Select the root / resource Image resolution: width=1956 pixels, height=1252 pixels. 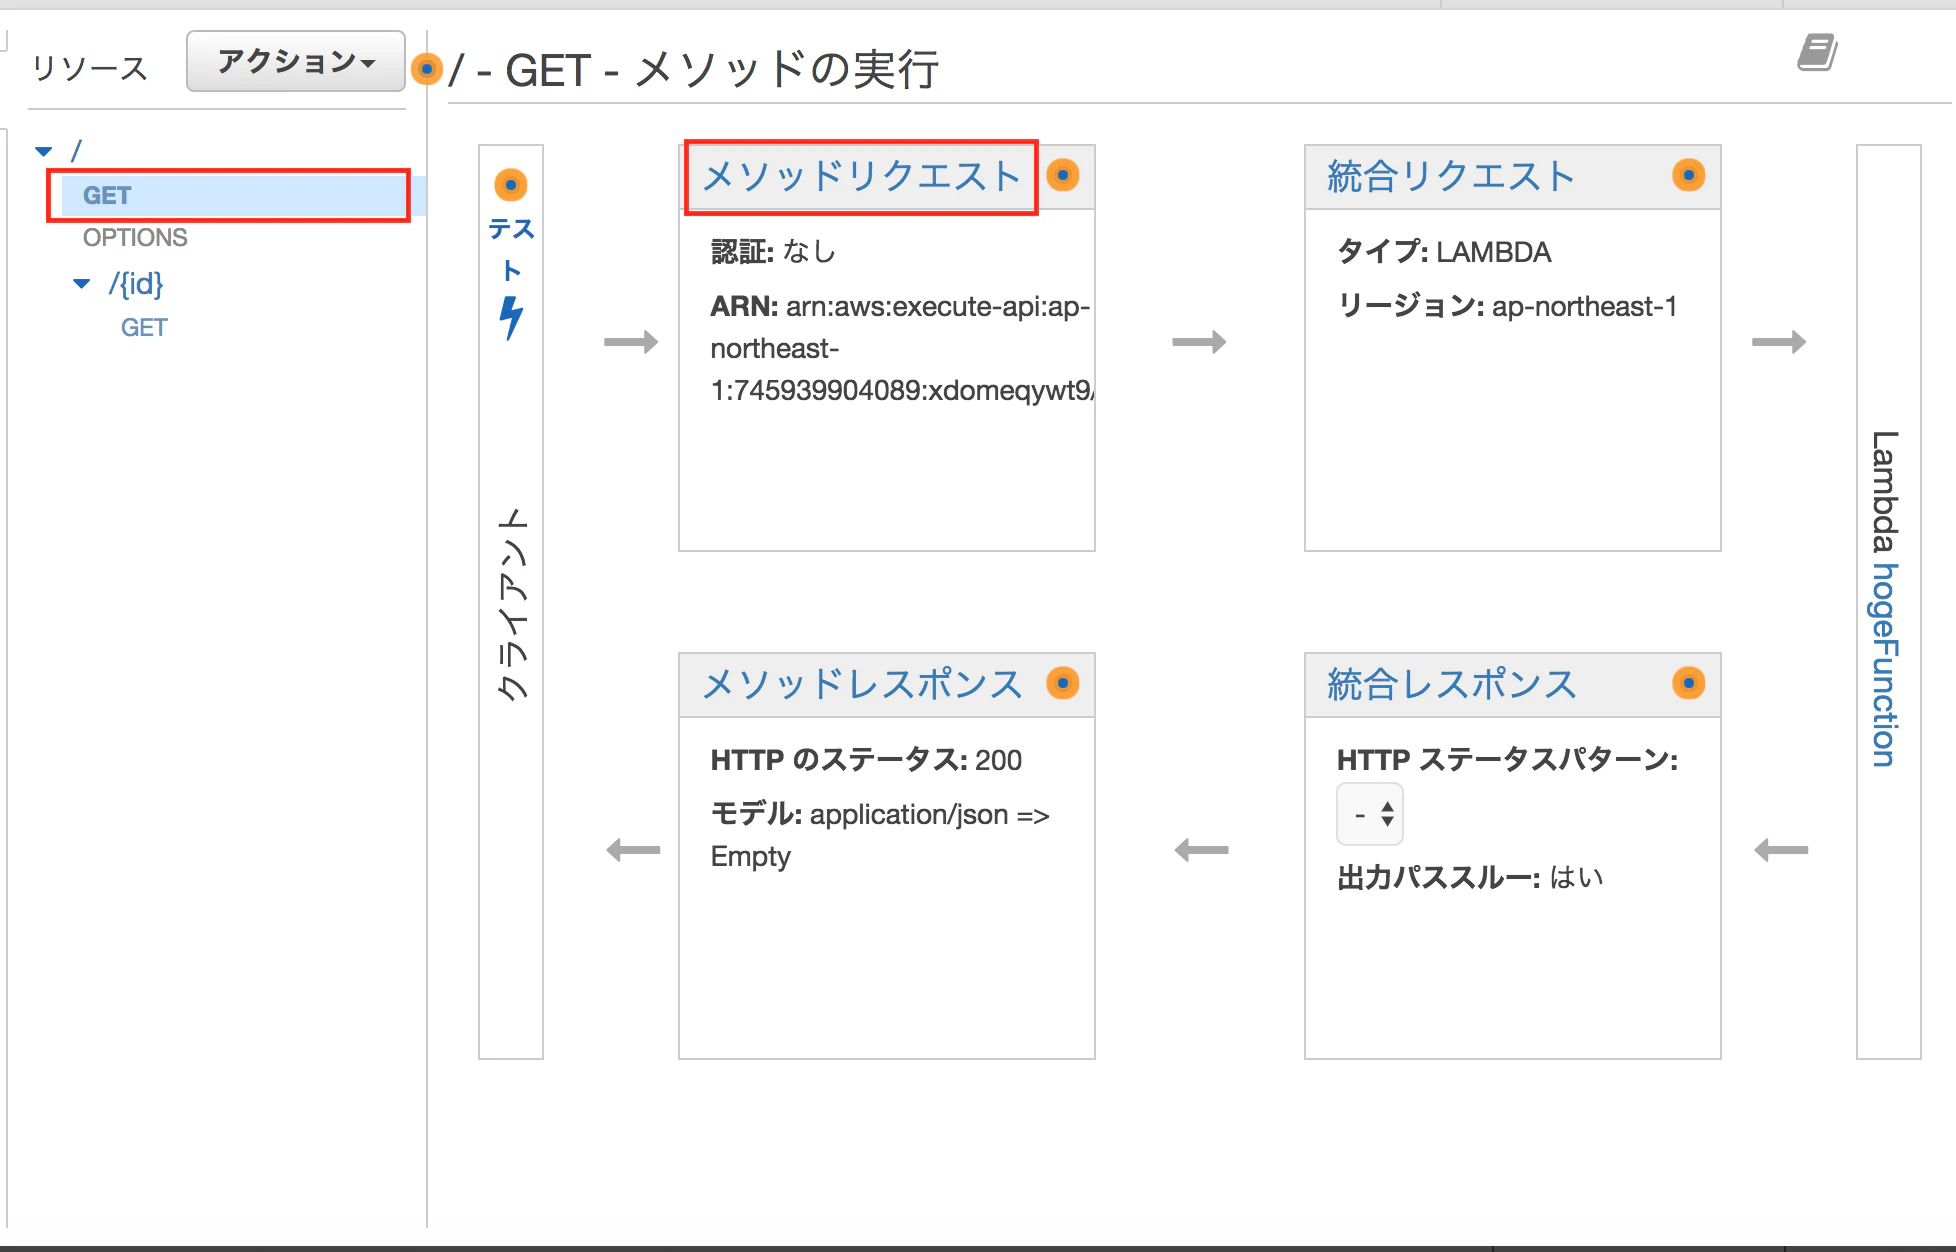point(76,152)
